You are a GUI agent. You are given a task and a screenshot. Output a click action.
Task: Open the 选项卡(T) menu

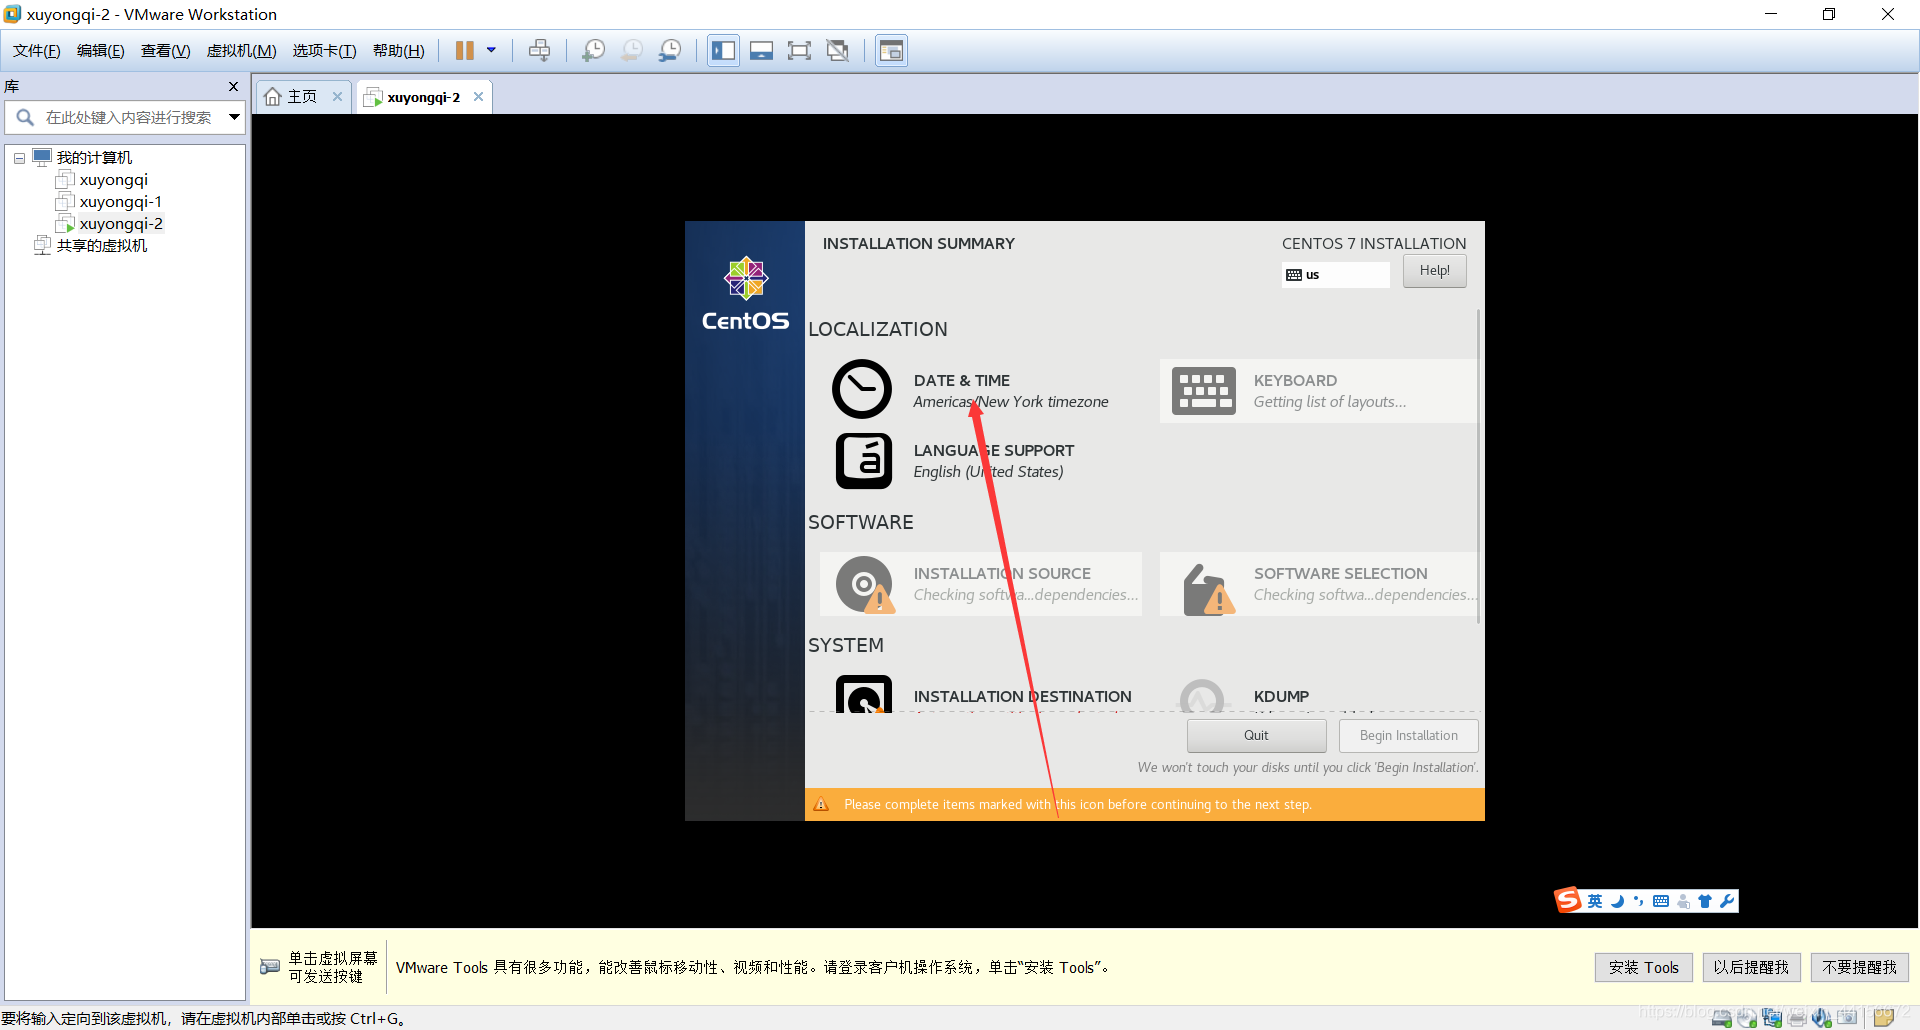pos(325,51)
